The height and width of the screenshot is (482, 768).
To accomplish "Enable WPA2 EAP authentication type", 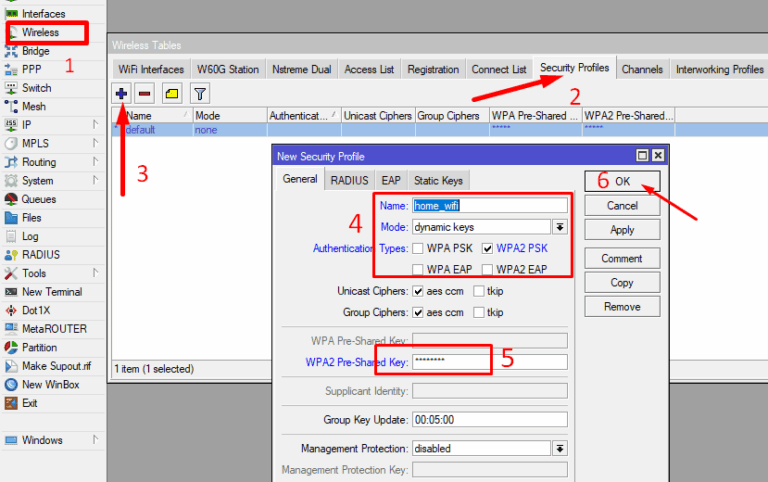I will pos(487,269).
